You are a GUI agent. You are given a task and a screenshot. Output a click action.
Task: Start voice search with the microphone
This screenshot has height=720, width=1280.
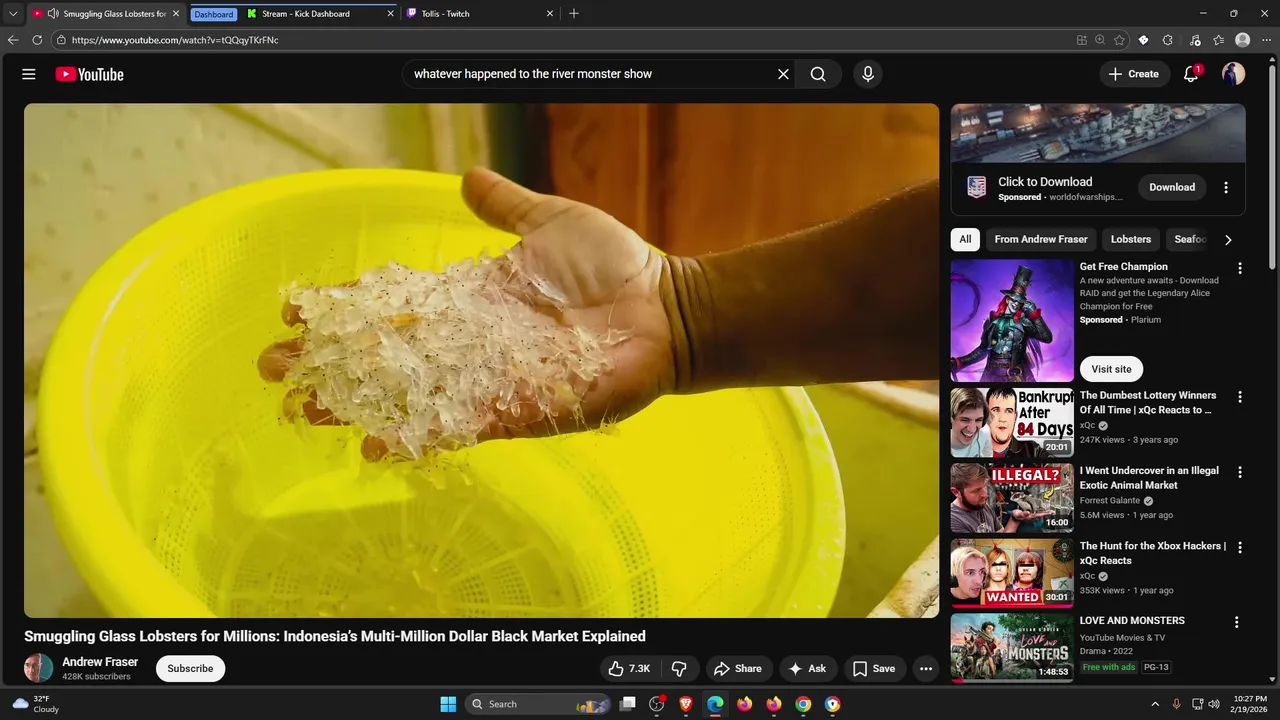pos(867,74)
